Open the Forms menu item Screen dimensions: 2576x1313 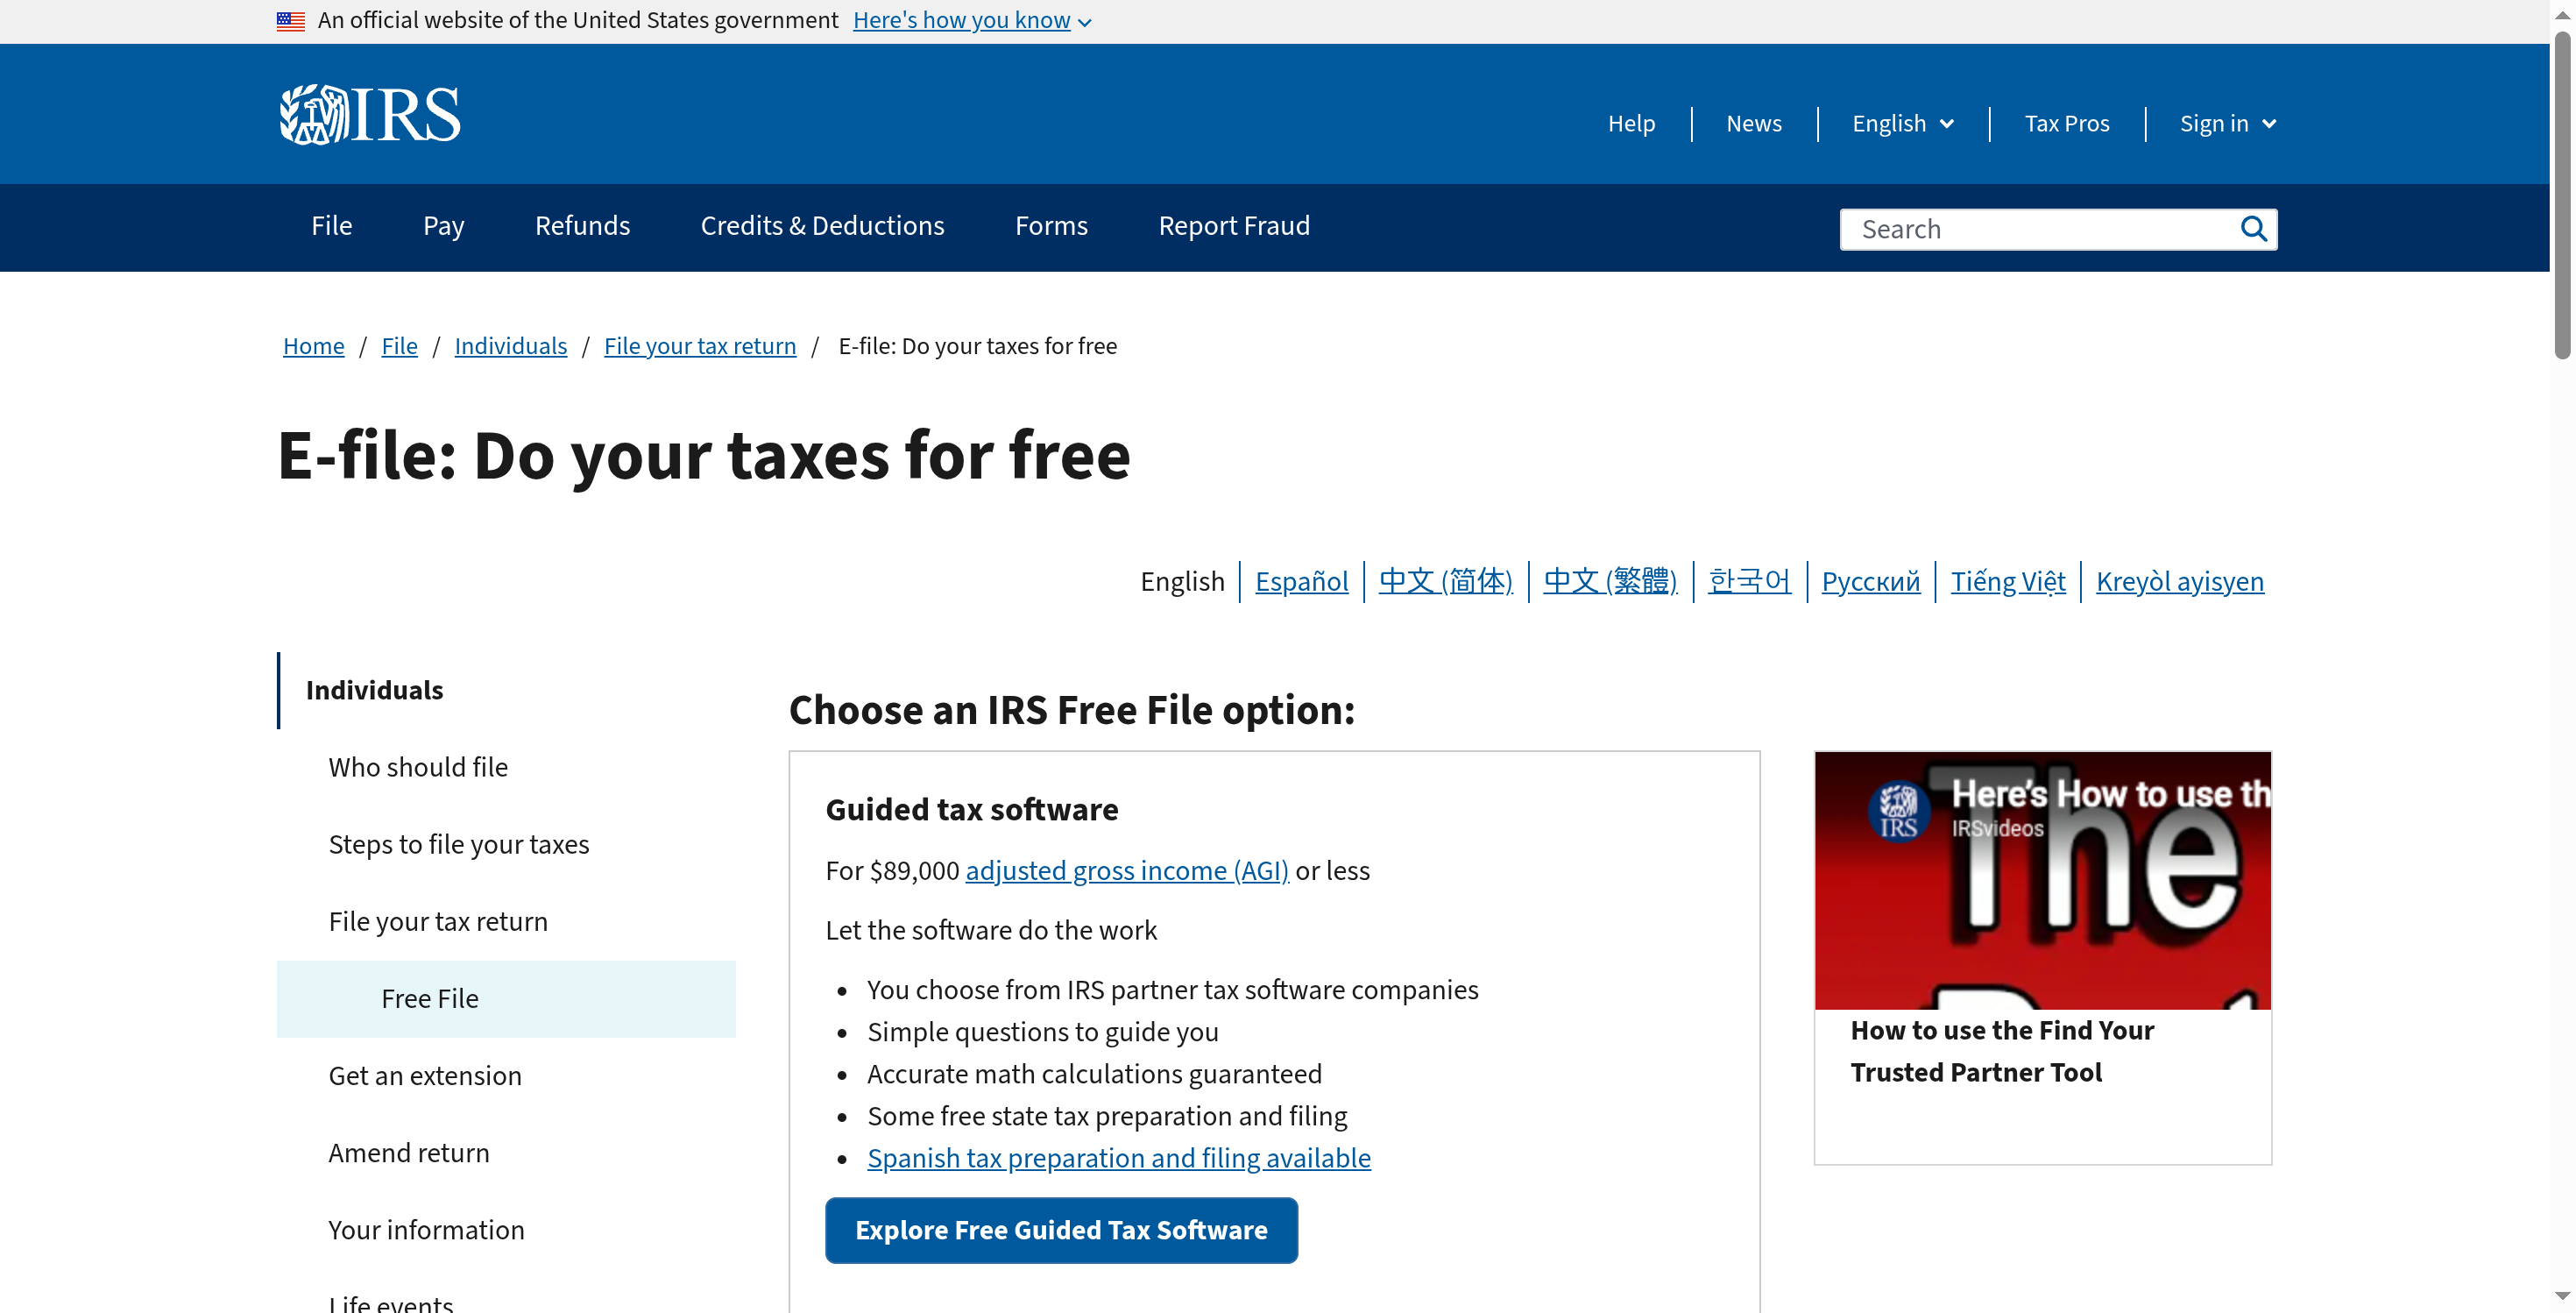click(x=1051, y=226)
